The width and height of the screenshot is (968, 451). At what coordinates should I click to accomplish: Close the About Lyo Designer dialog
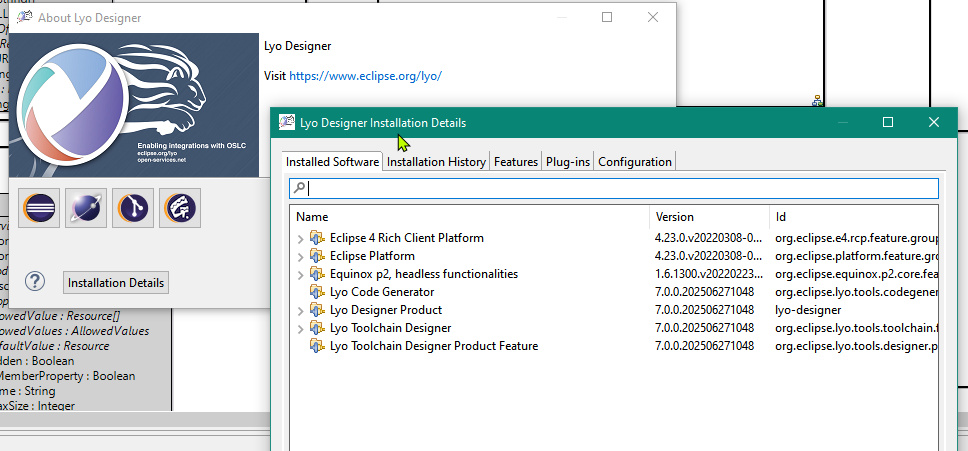point(653,17)
